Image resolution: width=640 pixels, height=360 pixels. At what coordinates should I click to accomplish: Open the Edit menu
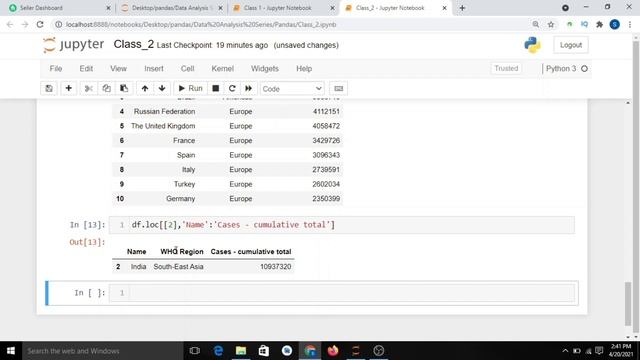tap(86, 69)
